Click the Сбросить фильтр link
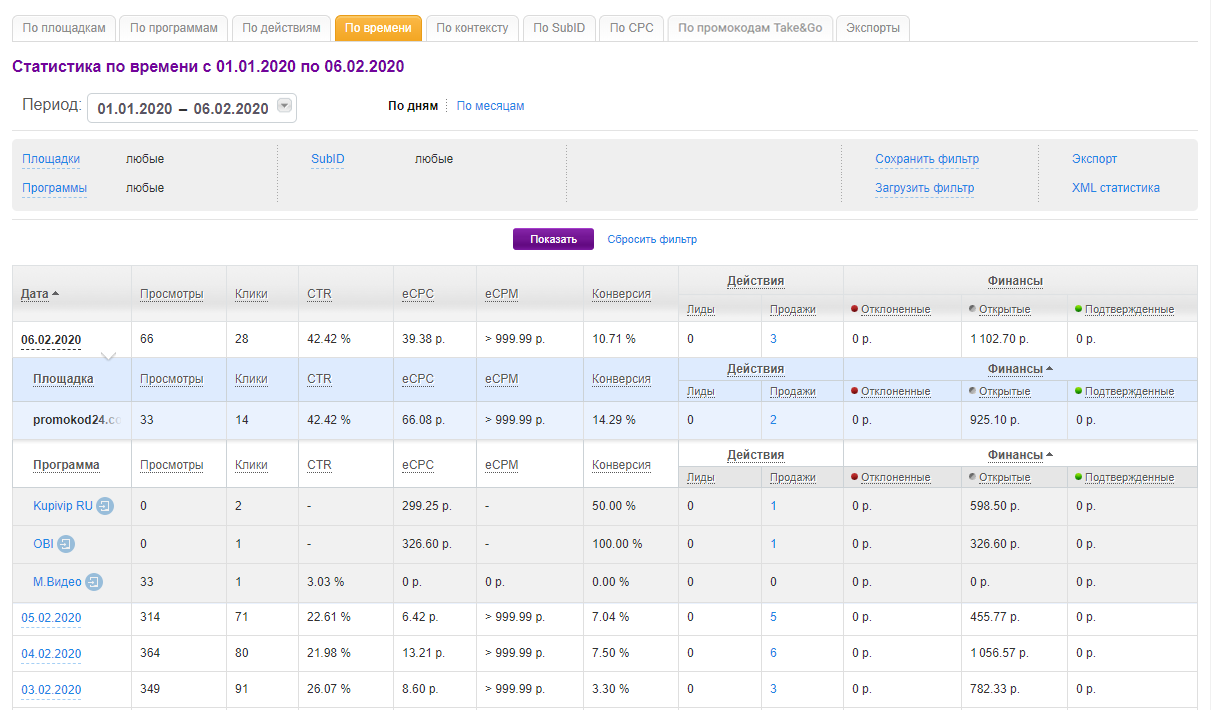Image resolution: width=1211 pixels, height=710 pixels. 652,240
